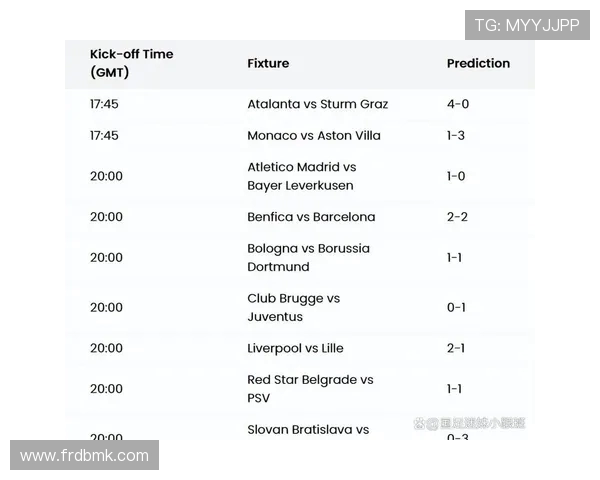The height and width of the screenshot is (480, 600).
Task: Select the Bologna vs Borussia Dortmund fixture
Action: [x=308, y=257]
